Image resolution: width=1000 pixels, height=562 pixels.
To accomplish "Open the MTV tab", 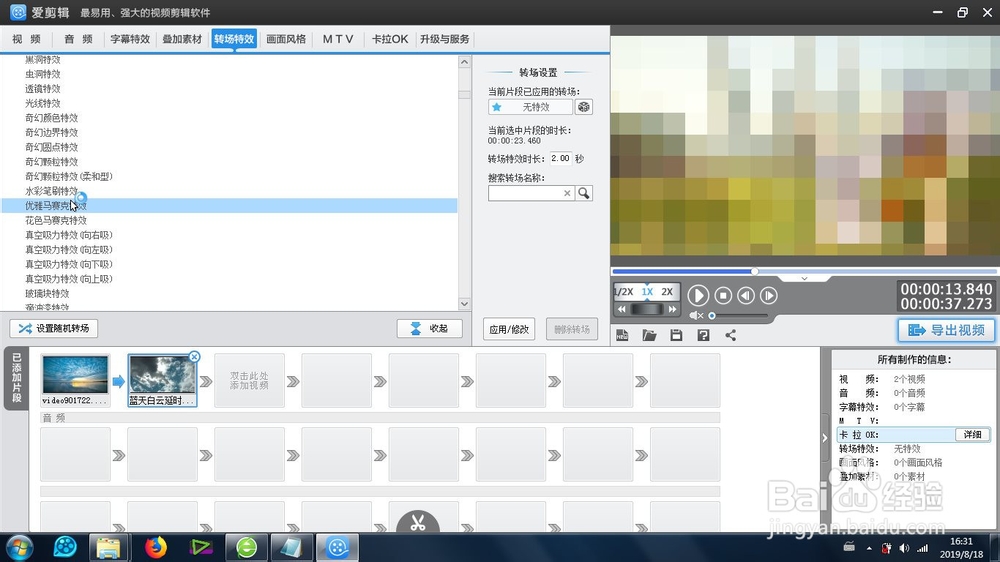I will [x=337, y=39].
